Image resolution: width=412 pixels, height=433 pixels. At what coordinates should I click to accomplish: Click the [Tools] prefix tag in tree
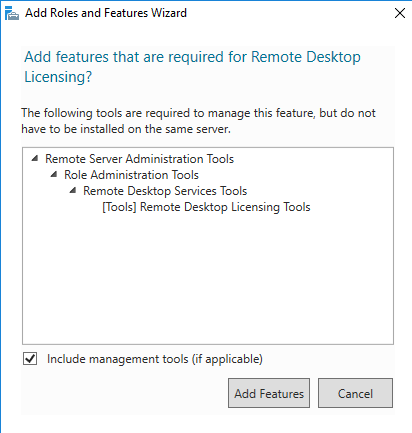point(119,207)
